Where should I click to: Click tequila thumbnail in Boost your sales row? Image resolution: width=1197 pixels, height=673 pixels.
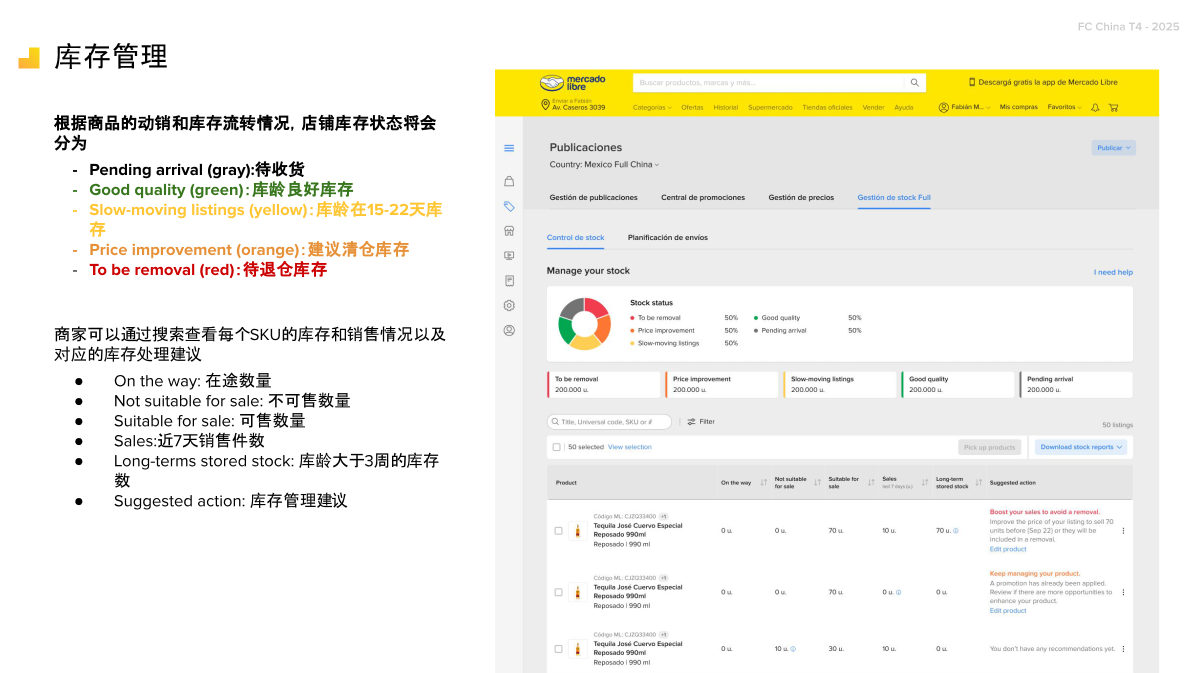click(578, 531)
